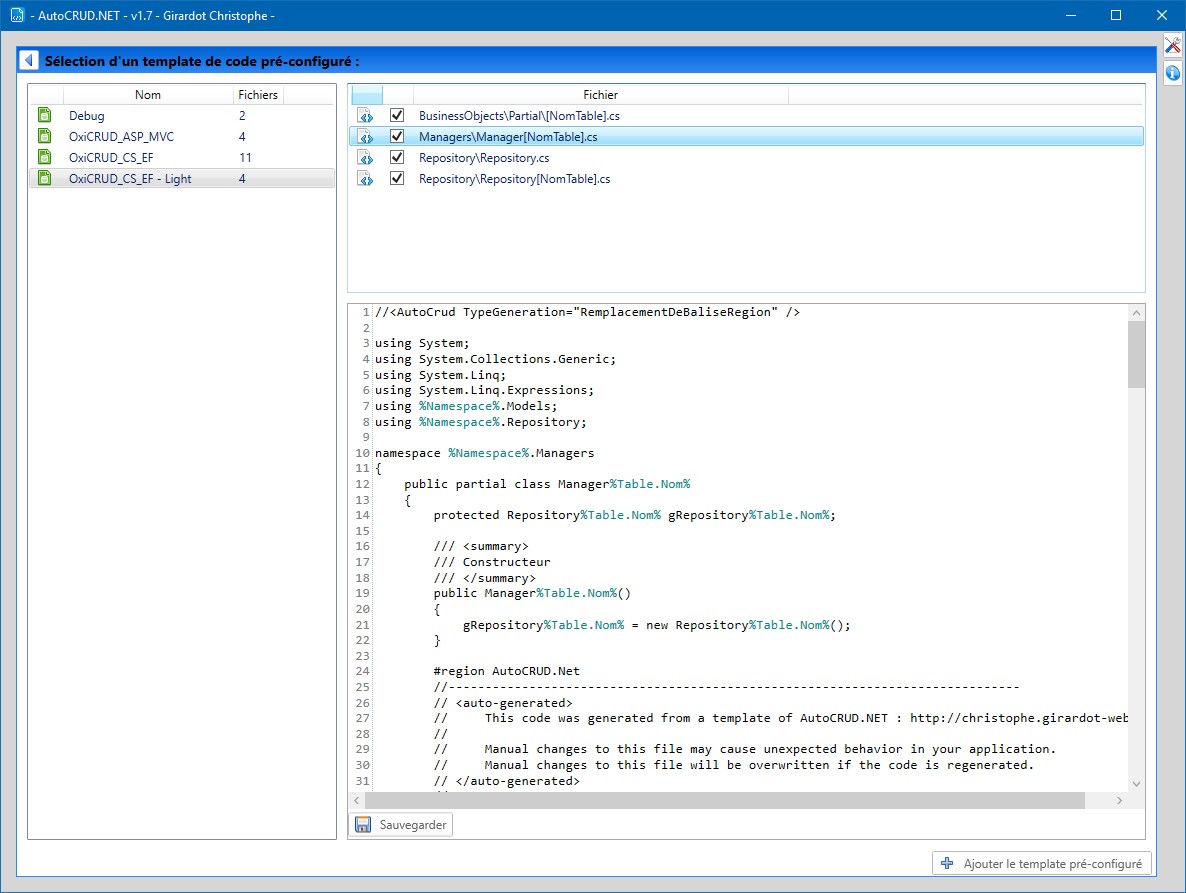This screenshot has height=893, width=1186.
Task: Select file Repository\Repository.cs
Action: [x=746, y=158]
